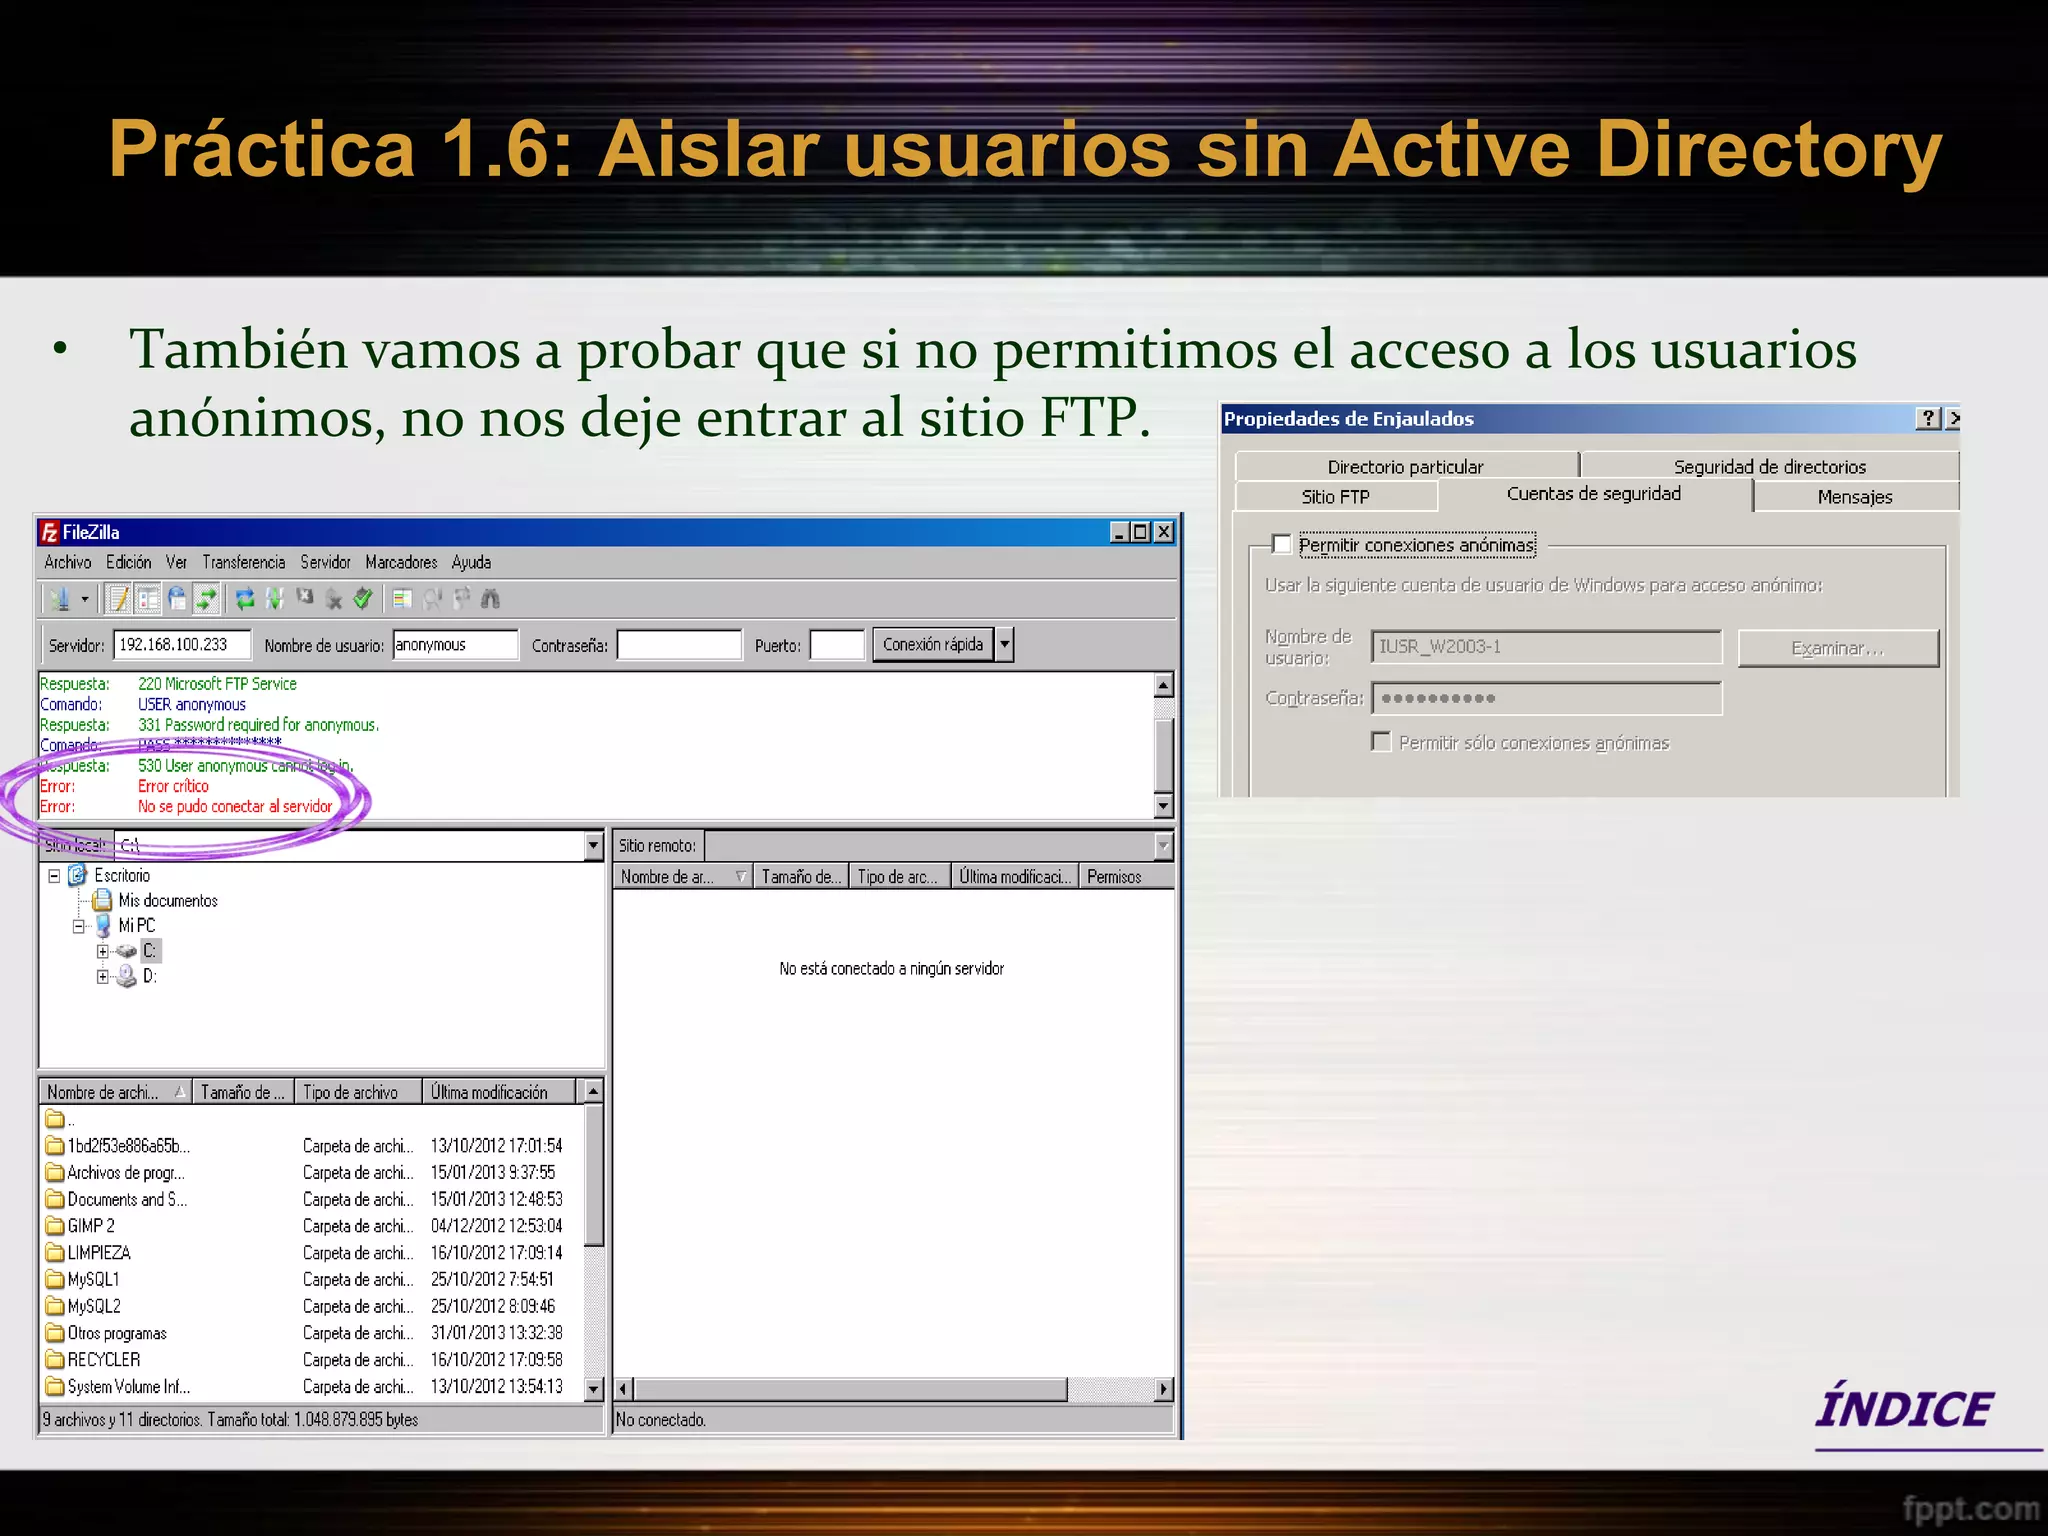Click the help question mark in Propiedades dialog
The image size is (2048, 1536).
[1928, 419]
